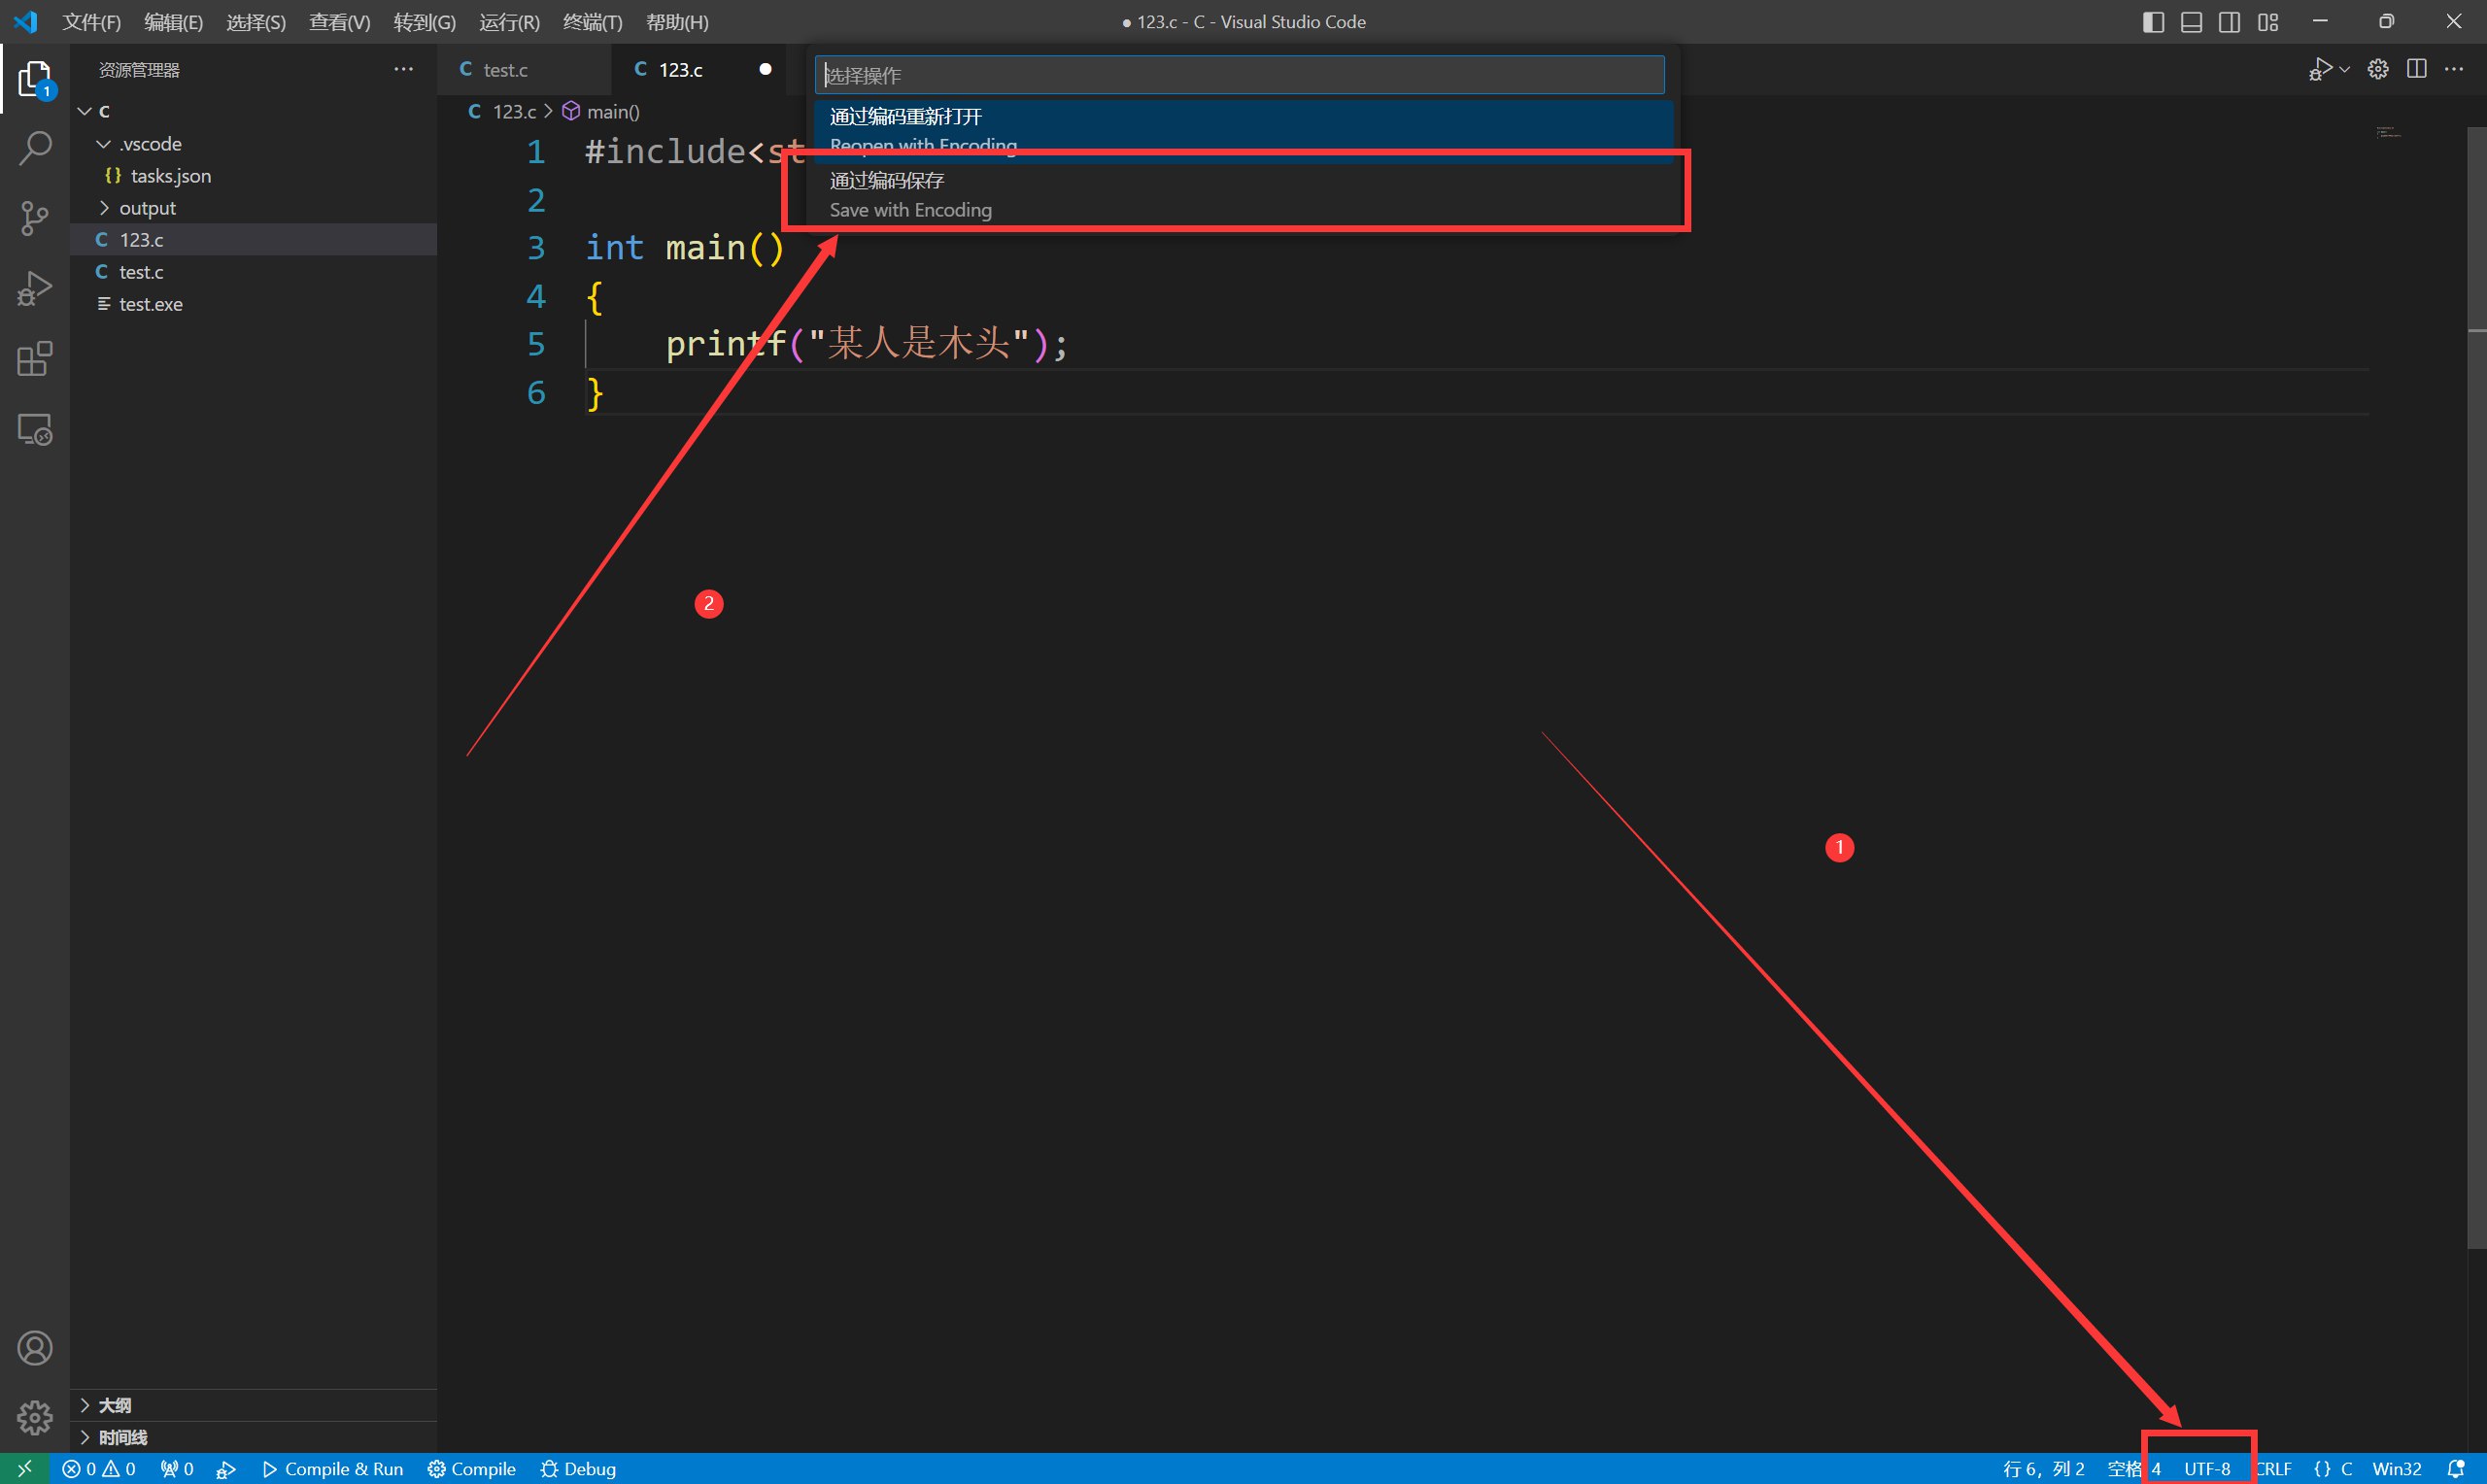The image size is (2487, 1484).
Task: Open the 查看(V) menu
Action: click(340, 22)
